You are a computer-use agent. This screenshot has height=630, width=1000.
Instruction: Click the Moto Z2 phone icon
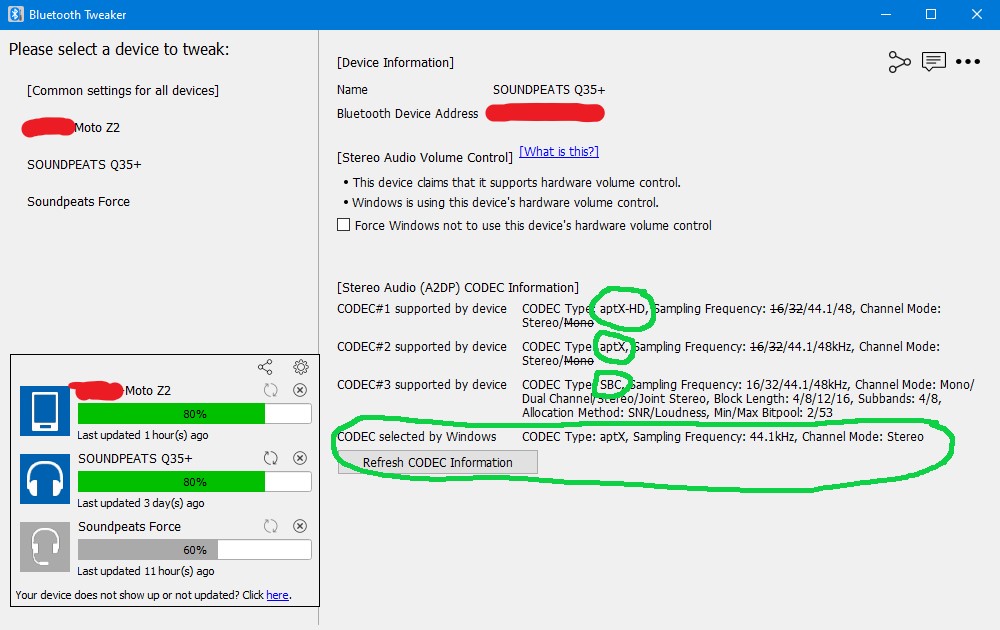click(x=45, y=411)
